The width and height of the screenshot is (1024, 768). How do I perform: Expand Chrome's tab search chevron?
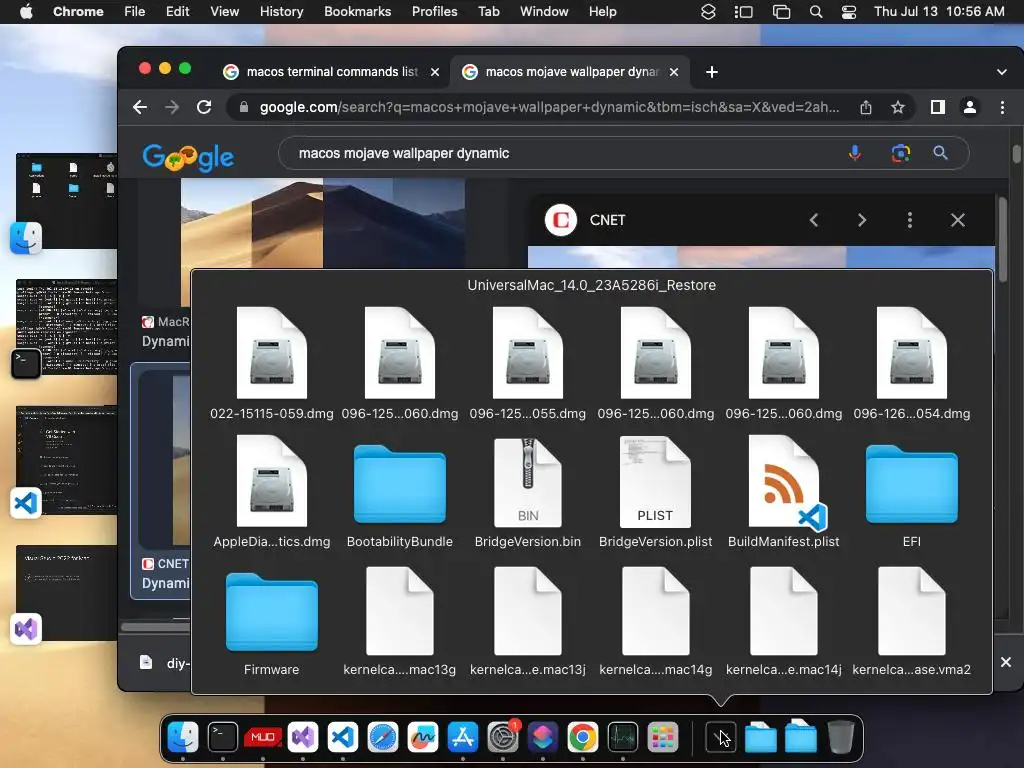point(1002,72)
